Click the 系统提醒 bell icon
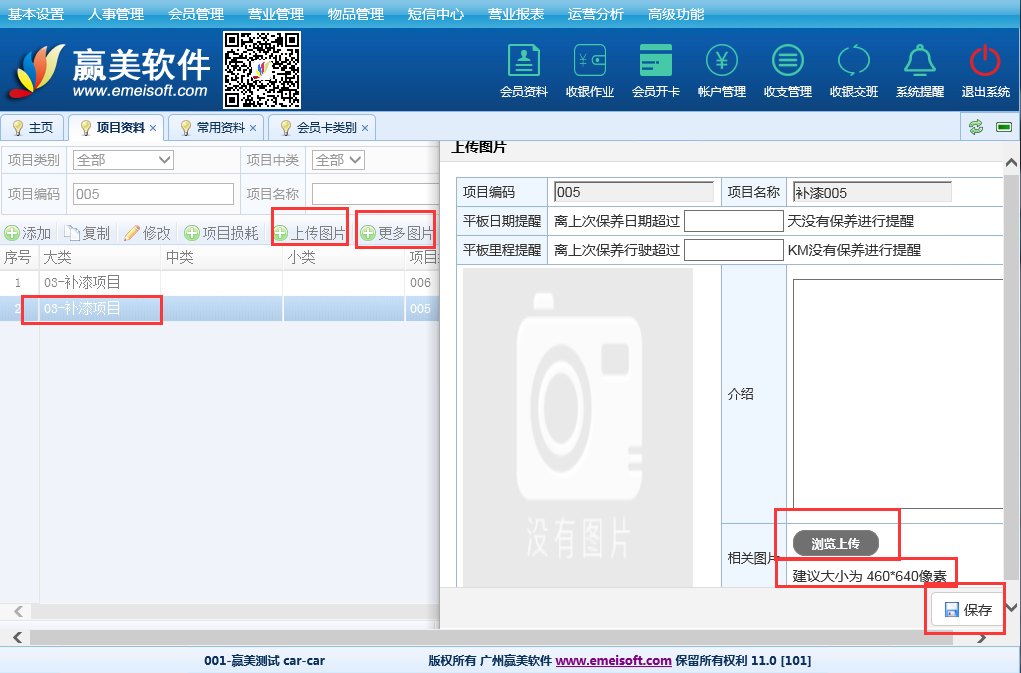Image resolution: width=1021 pixels, height=673 pixels. click(919, 62)
